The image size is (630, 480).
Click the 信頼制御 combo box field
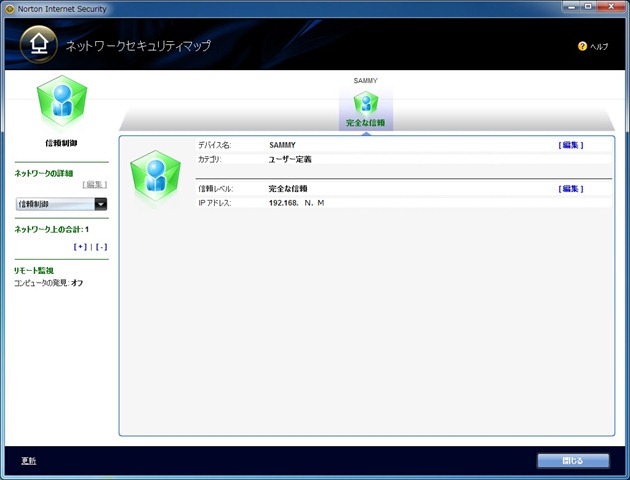click(x=61, y=204)
